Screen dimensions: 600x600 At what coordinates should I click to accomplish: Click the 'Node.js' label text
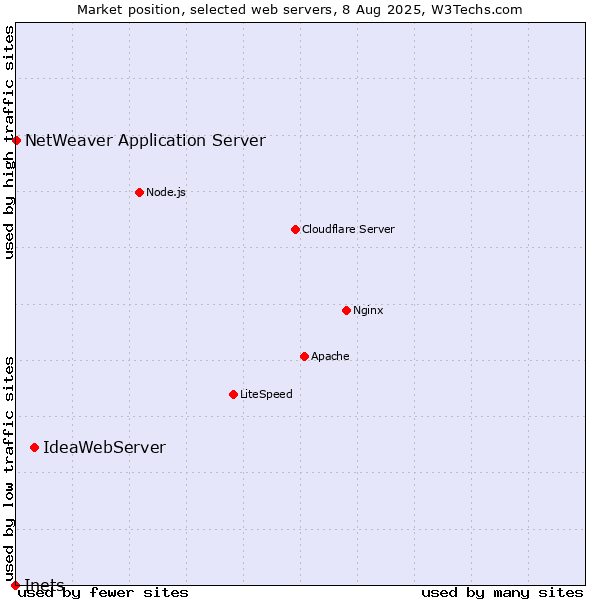coord(166,192)
